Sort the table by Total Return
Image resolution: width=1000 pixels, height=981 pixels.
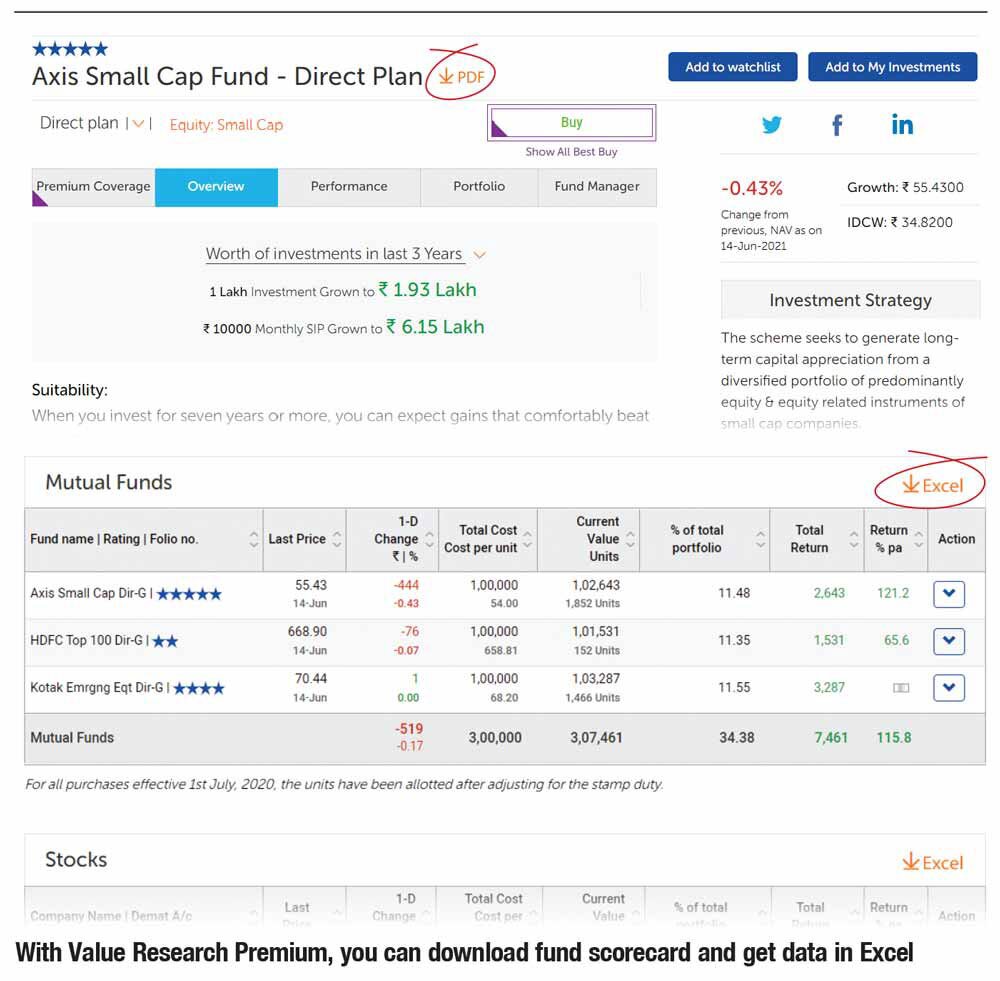click(x=853, y=539)
